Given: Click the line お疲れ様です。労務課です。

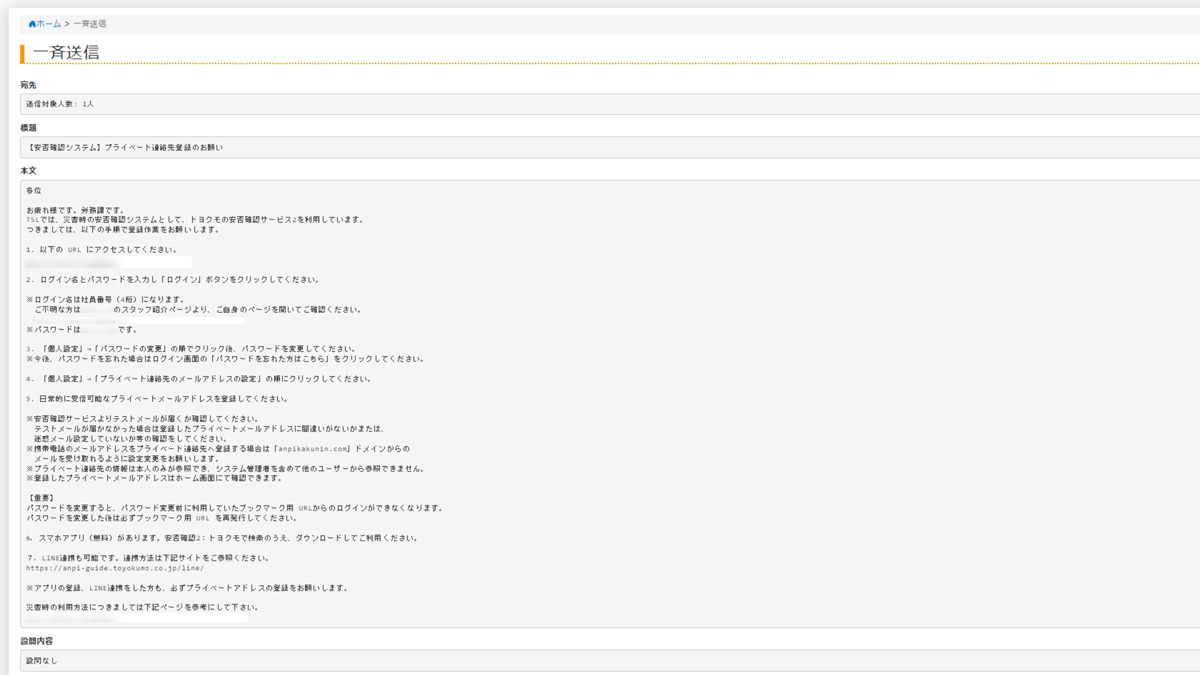Looking at the screenshot, I should 76,210.
